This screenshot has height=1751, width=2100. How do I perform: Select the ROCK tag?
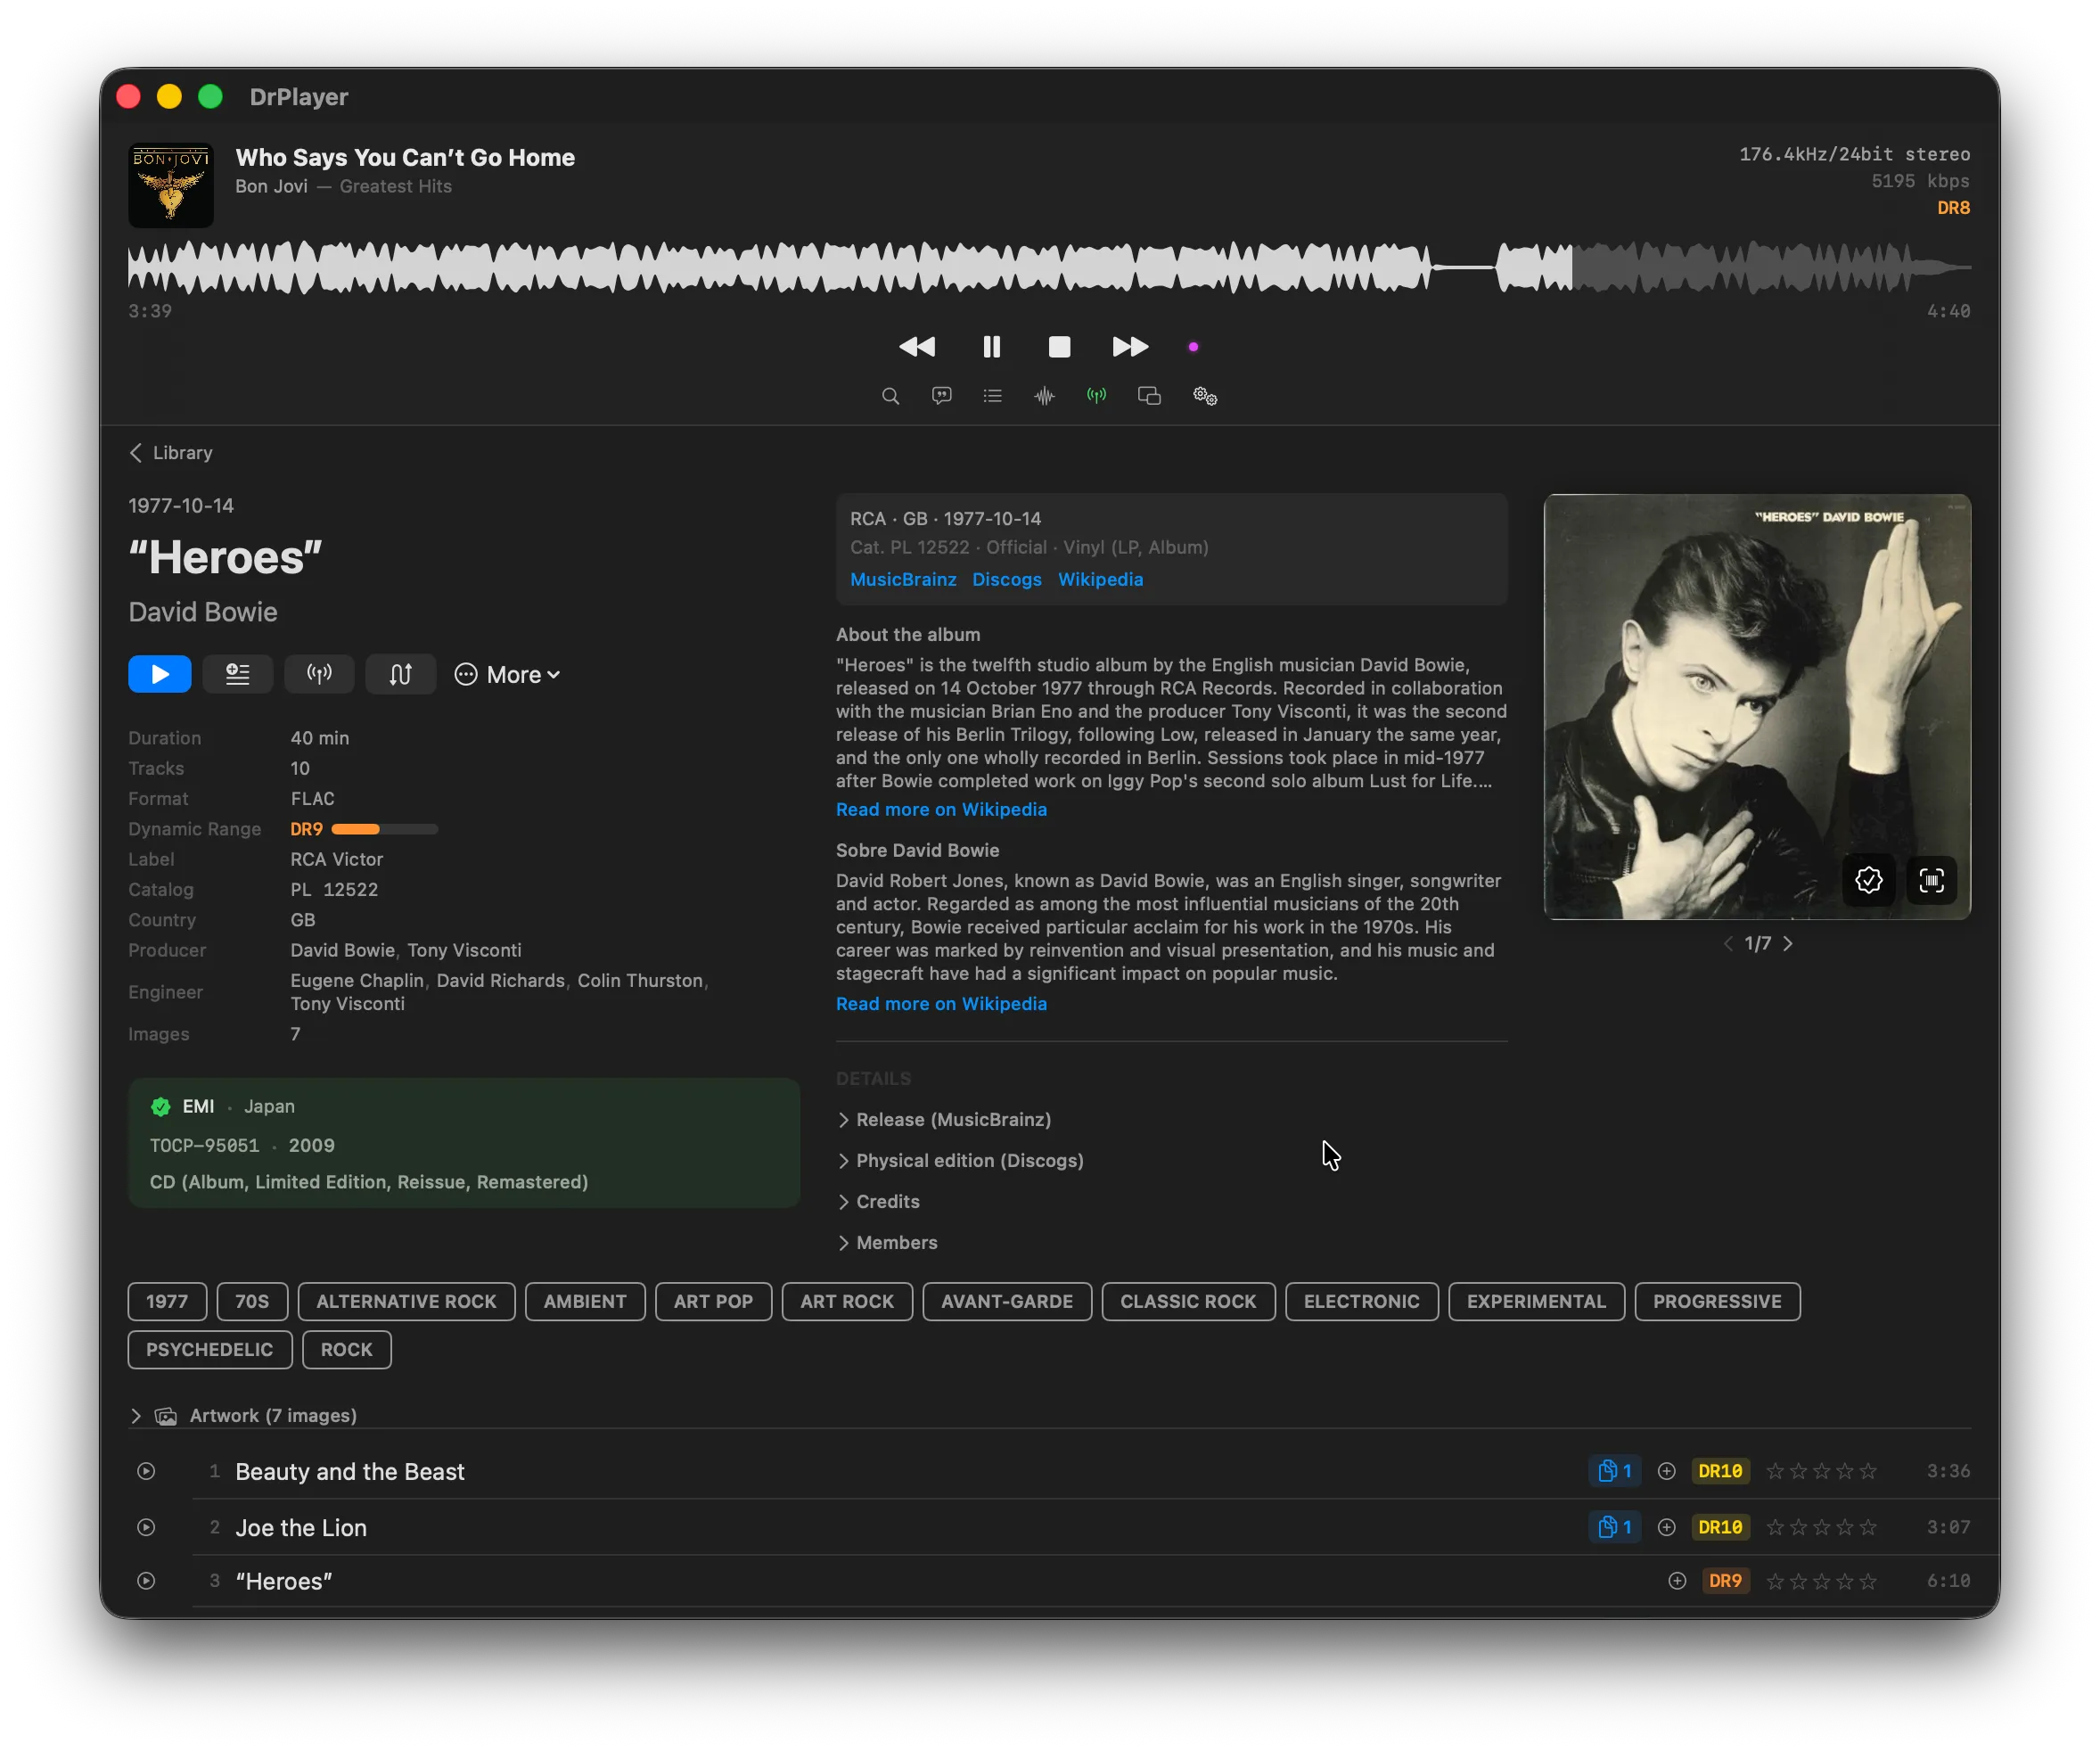[346, 1350]
